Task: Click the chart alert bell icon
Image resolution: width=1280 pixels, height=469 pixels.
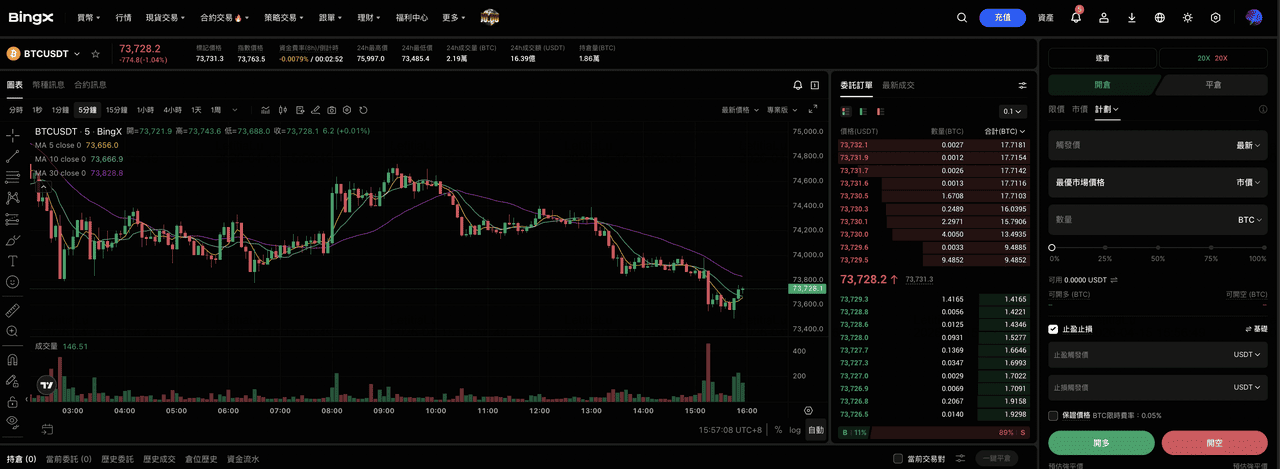Action: [798, 85]
